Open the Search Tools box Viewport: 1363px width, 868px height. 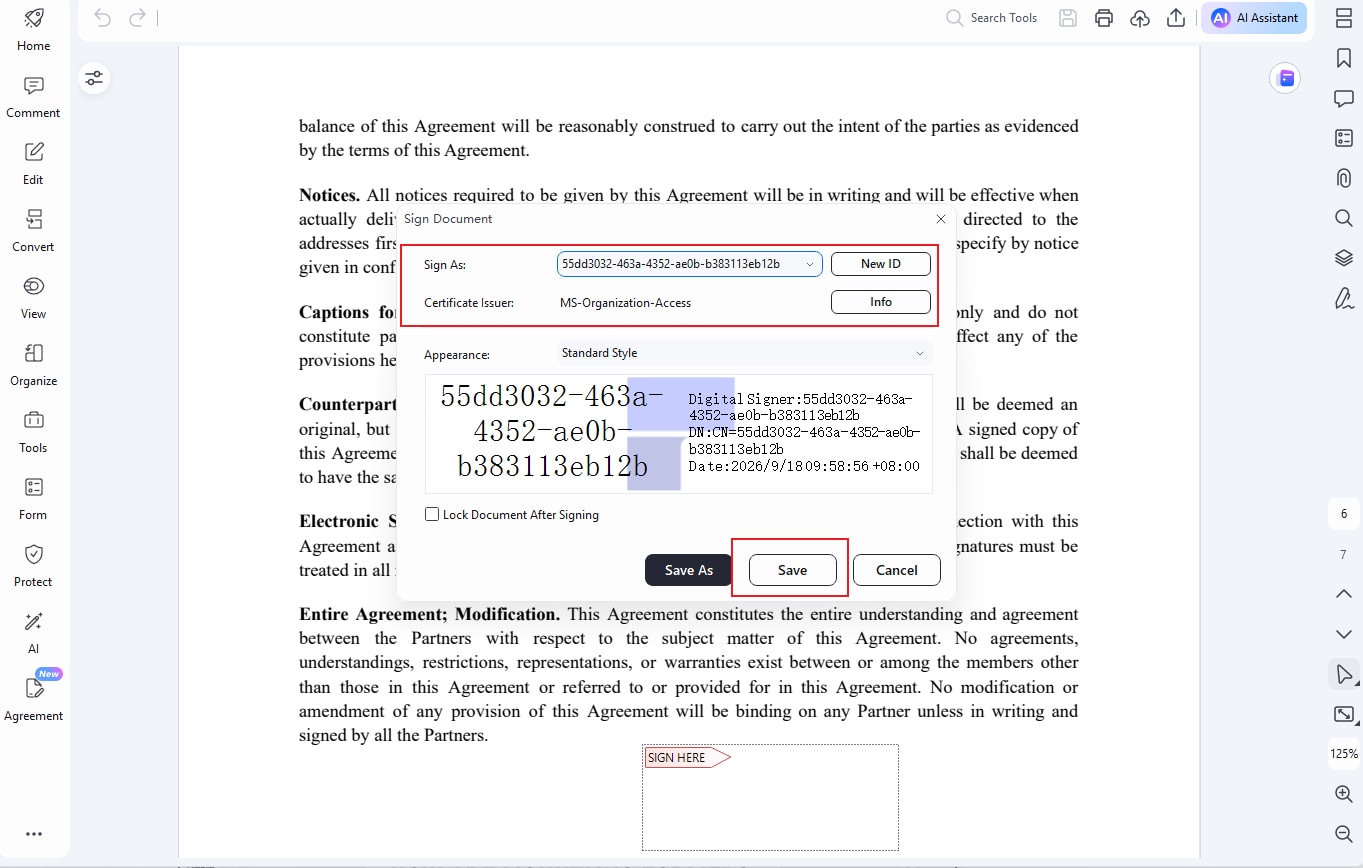[x=992, y=18]
